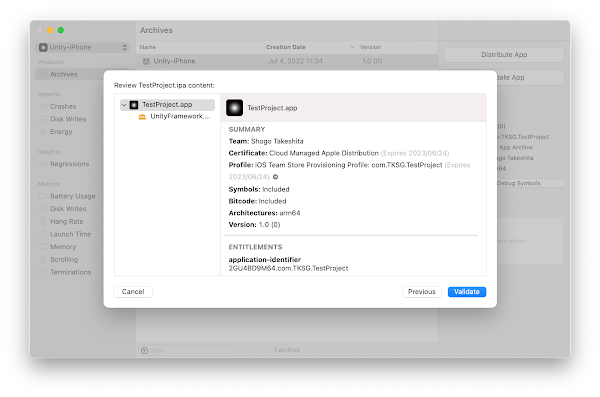Click the Launch Time clock icon
600x397 pixels.
[x=43, y=234]
